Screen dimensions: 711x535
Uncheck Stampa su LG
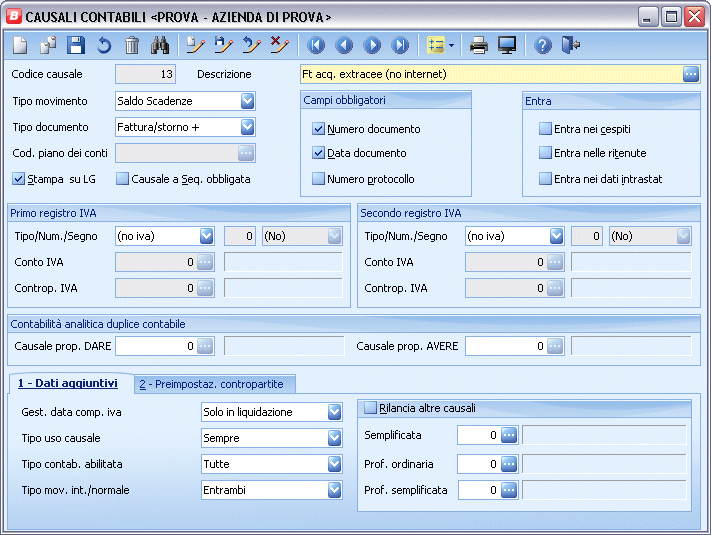(19, 179)
